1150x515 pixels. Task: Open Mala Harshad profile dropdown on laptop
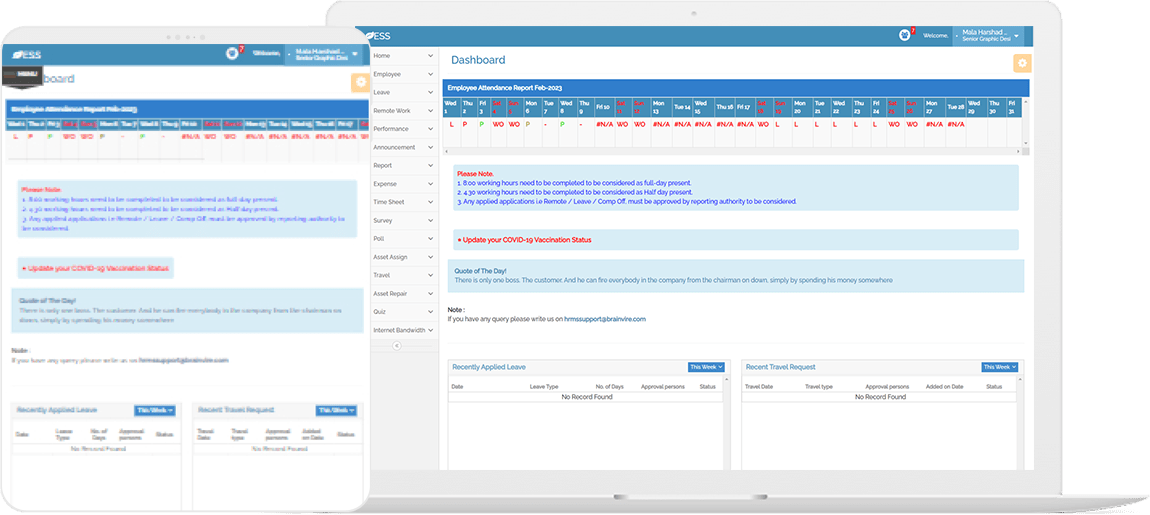tap(990, 36)
